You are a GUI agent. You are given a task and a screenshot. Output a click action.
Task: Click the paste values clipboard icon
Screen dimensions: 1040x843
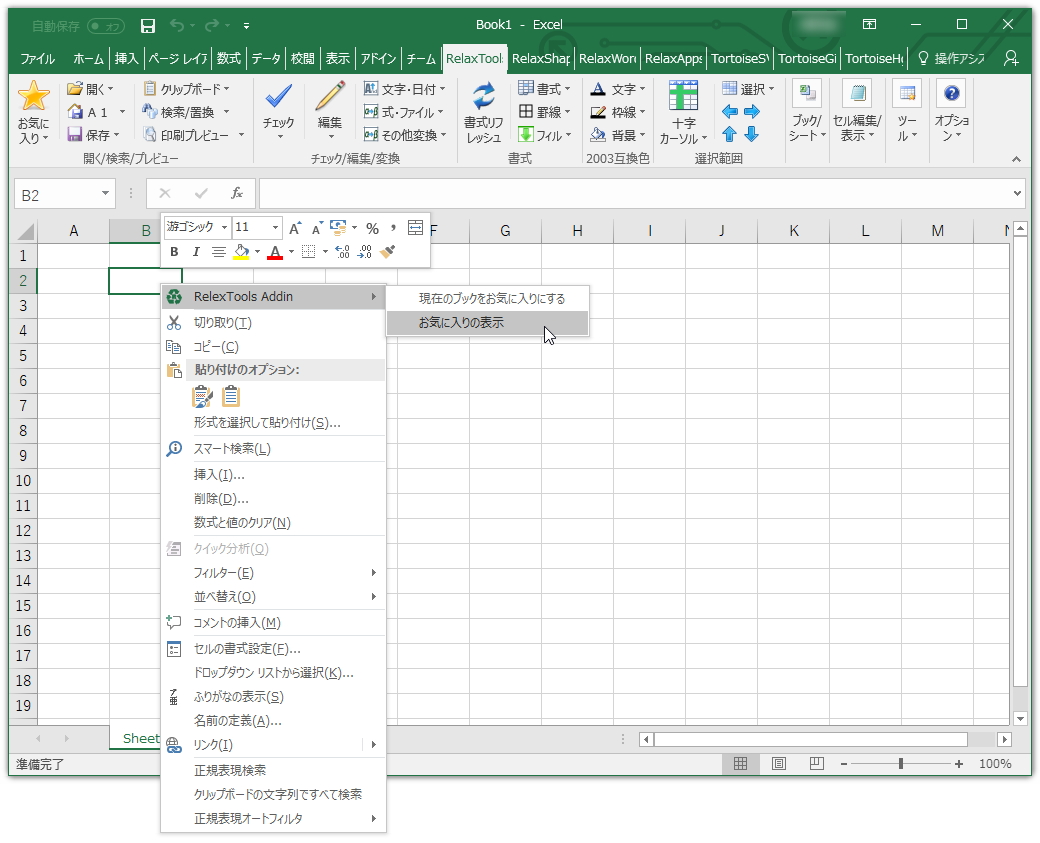pyautogui.click(x=231, y=396)
